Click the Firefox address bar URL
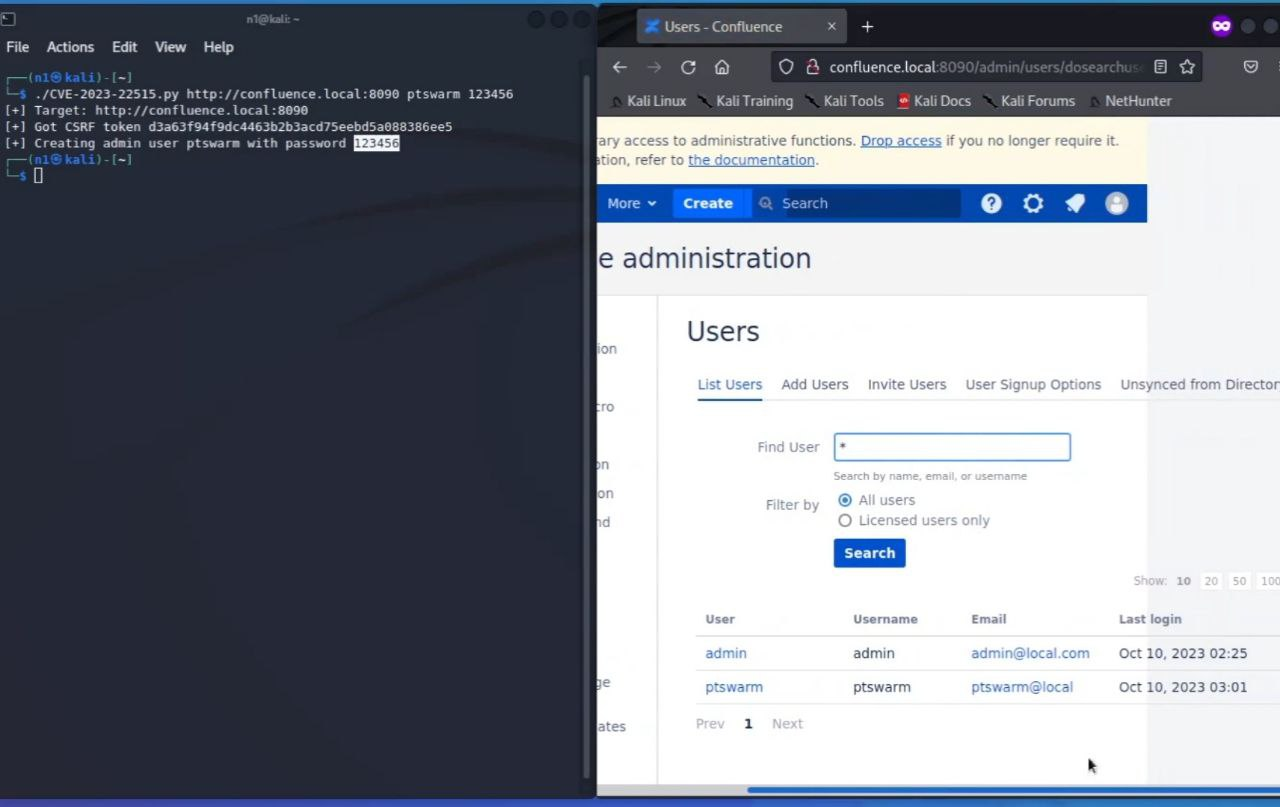 pyautogui.click(x=986, y=67)
